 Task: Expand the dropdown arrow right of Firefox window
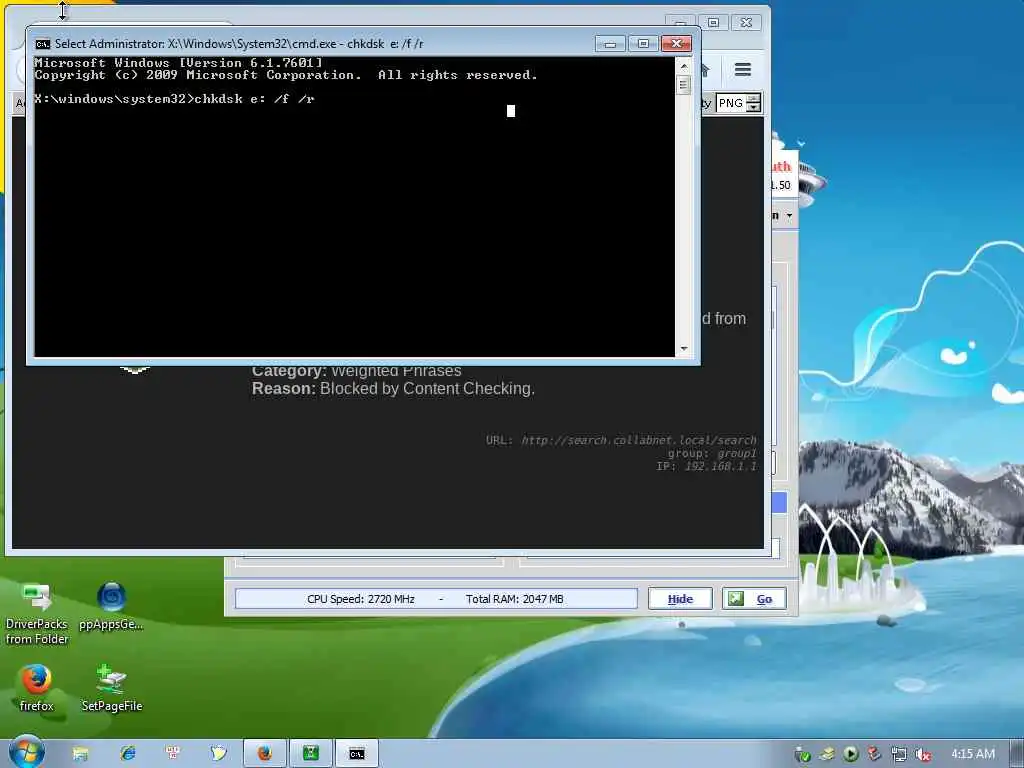(x=789, y=216)
